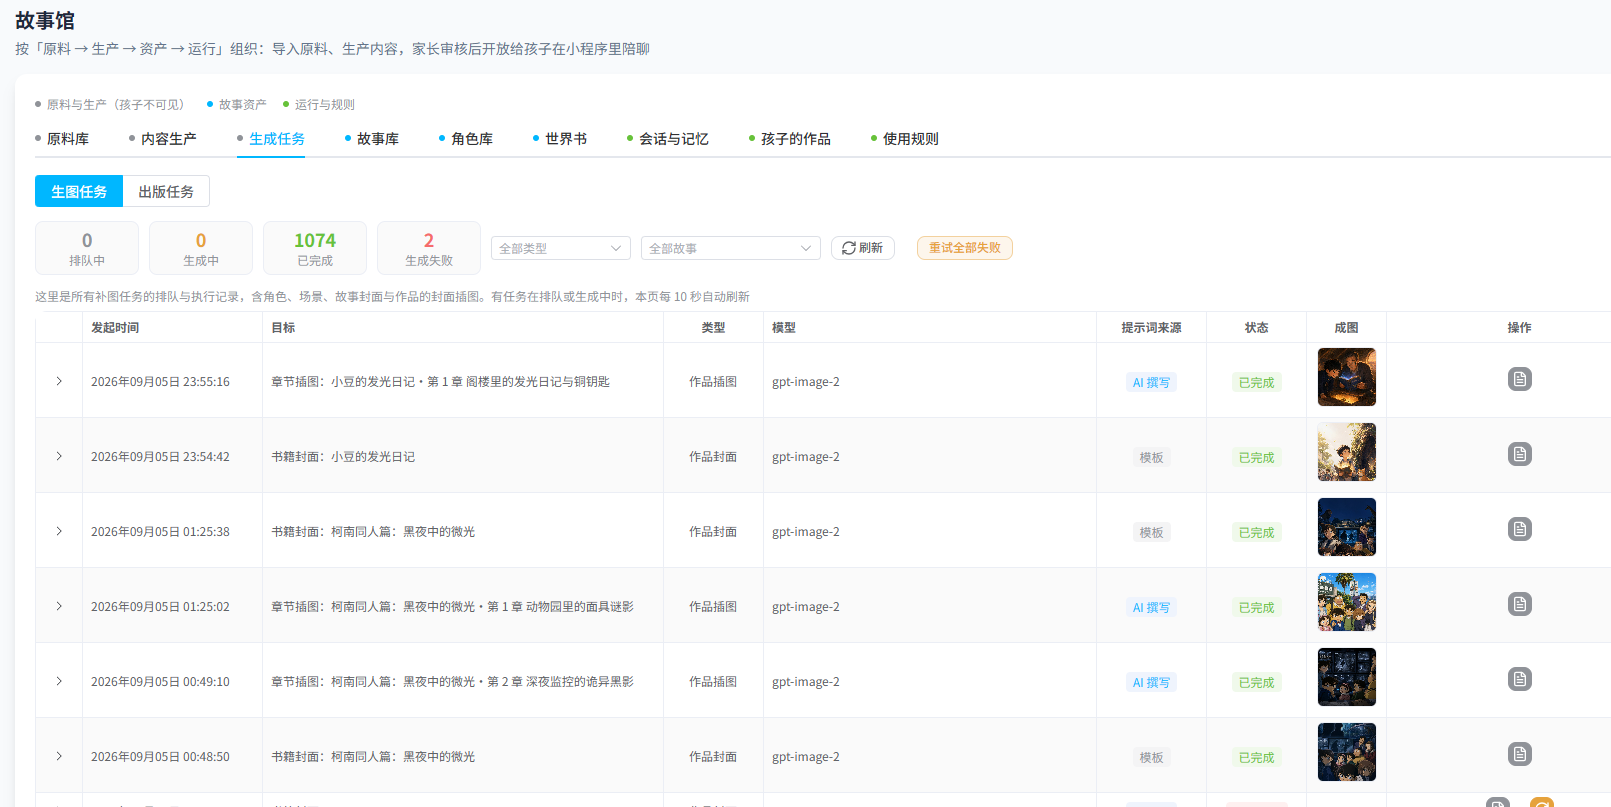Open detail icon for 01:25:38 task row
Image resolution: width=1611 pixels, height=807 pixels.
coord(1519,529)
